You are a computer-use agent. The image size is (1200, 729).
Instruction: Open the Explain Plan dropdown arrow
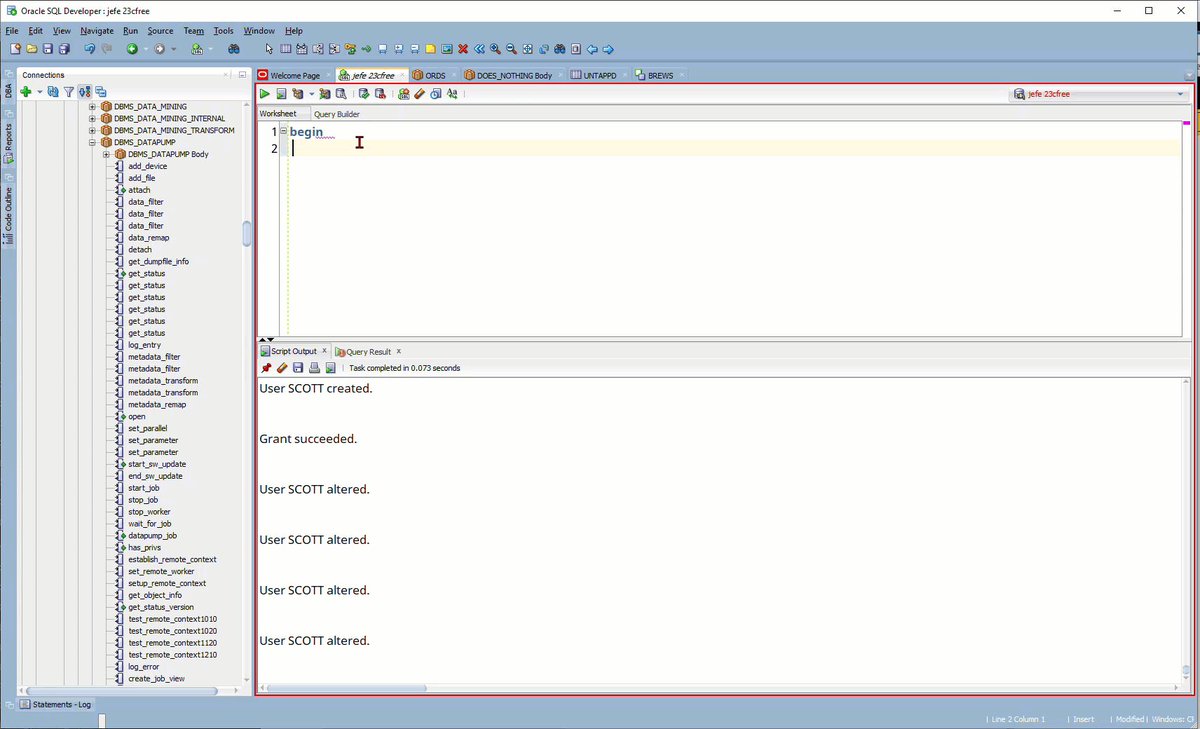[311, 94]
